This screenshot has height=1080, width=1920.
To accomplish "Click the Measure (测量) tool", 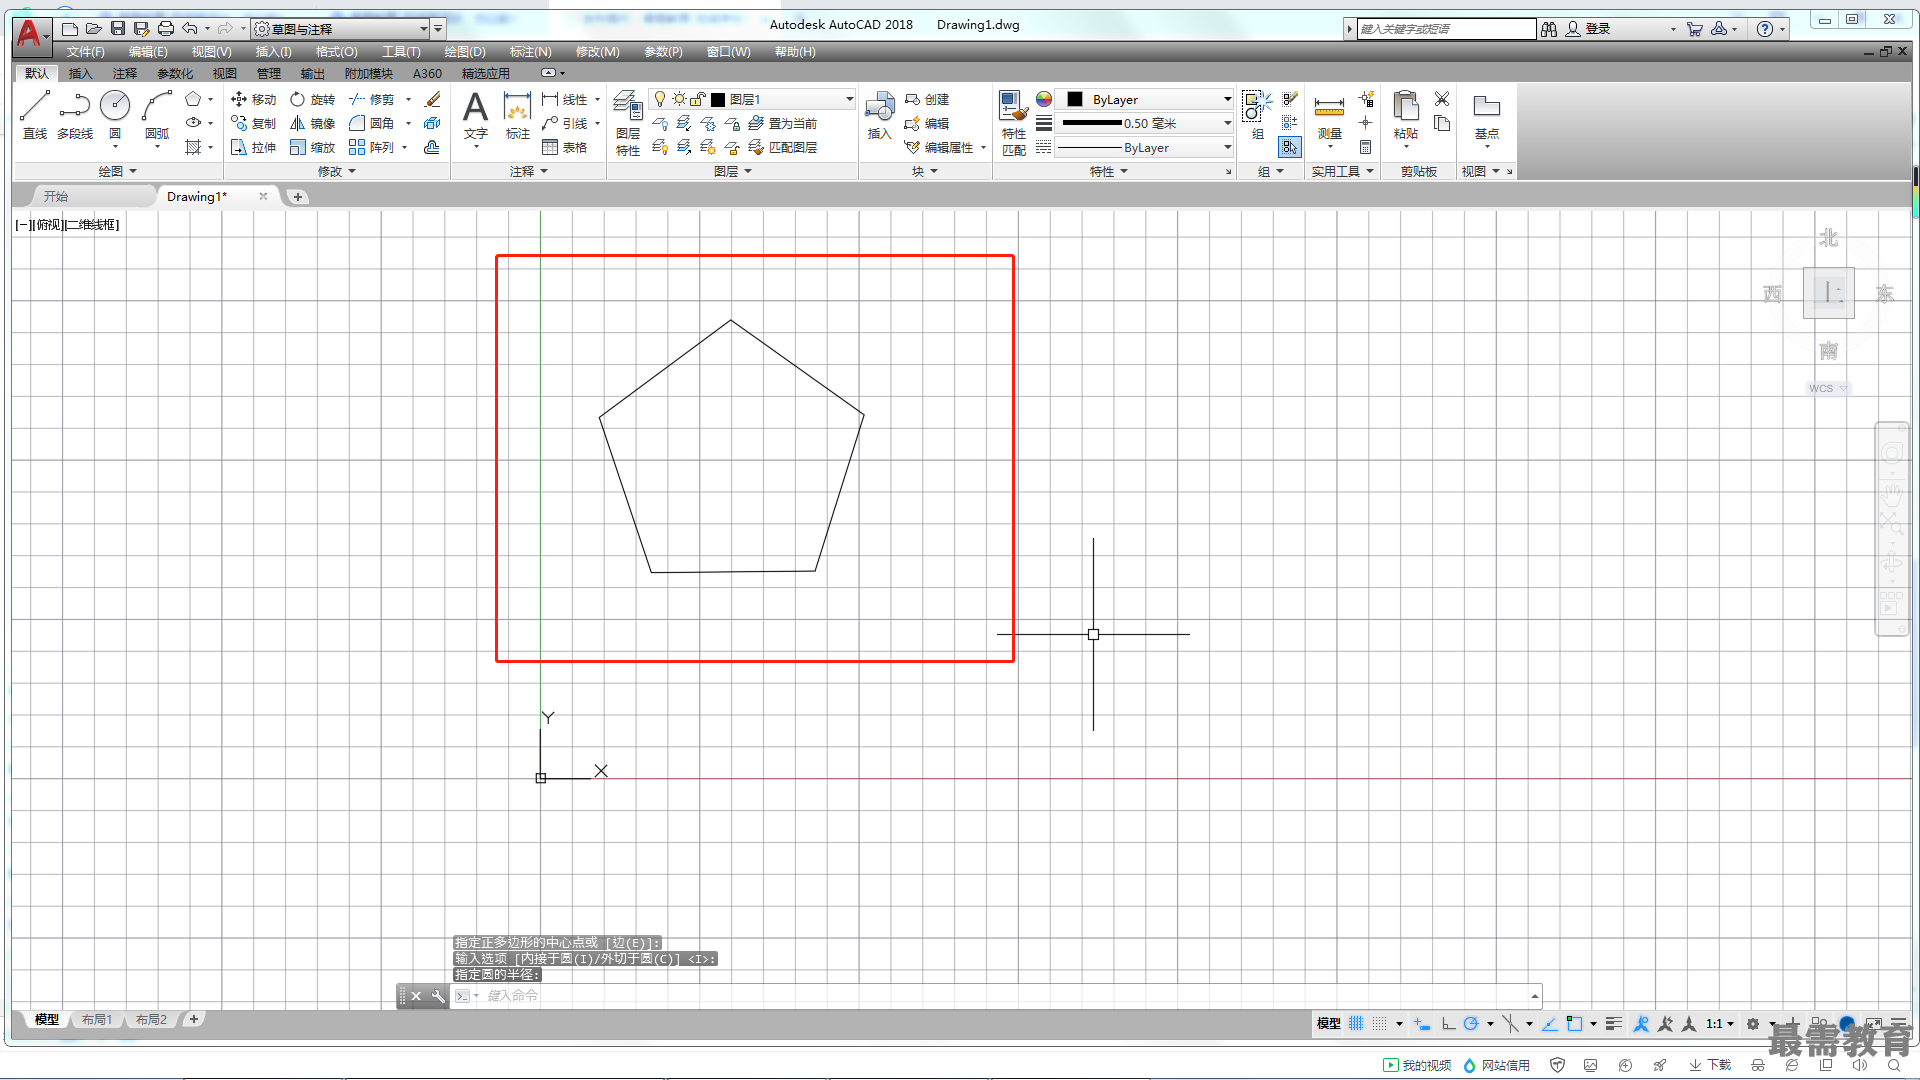I will [x=1329, y=118].
